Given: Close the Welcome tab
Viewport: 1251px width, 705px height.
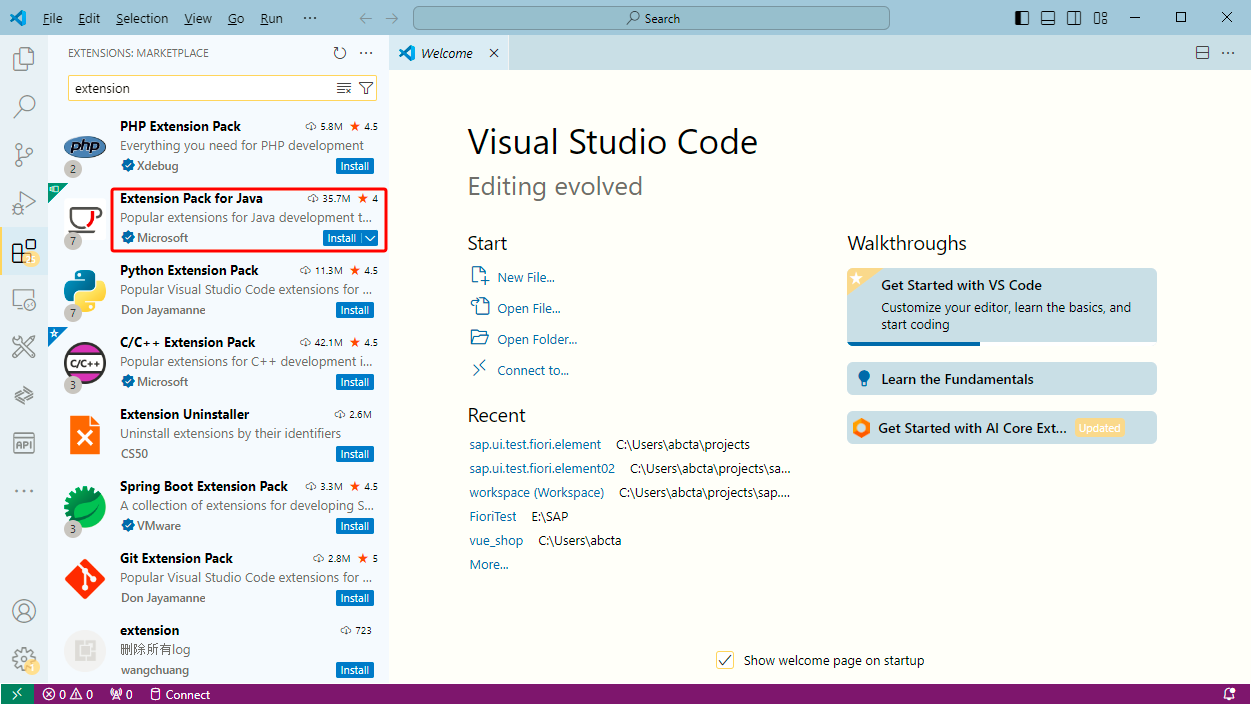Looking at the screenshot, I should 494,53.
